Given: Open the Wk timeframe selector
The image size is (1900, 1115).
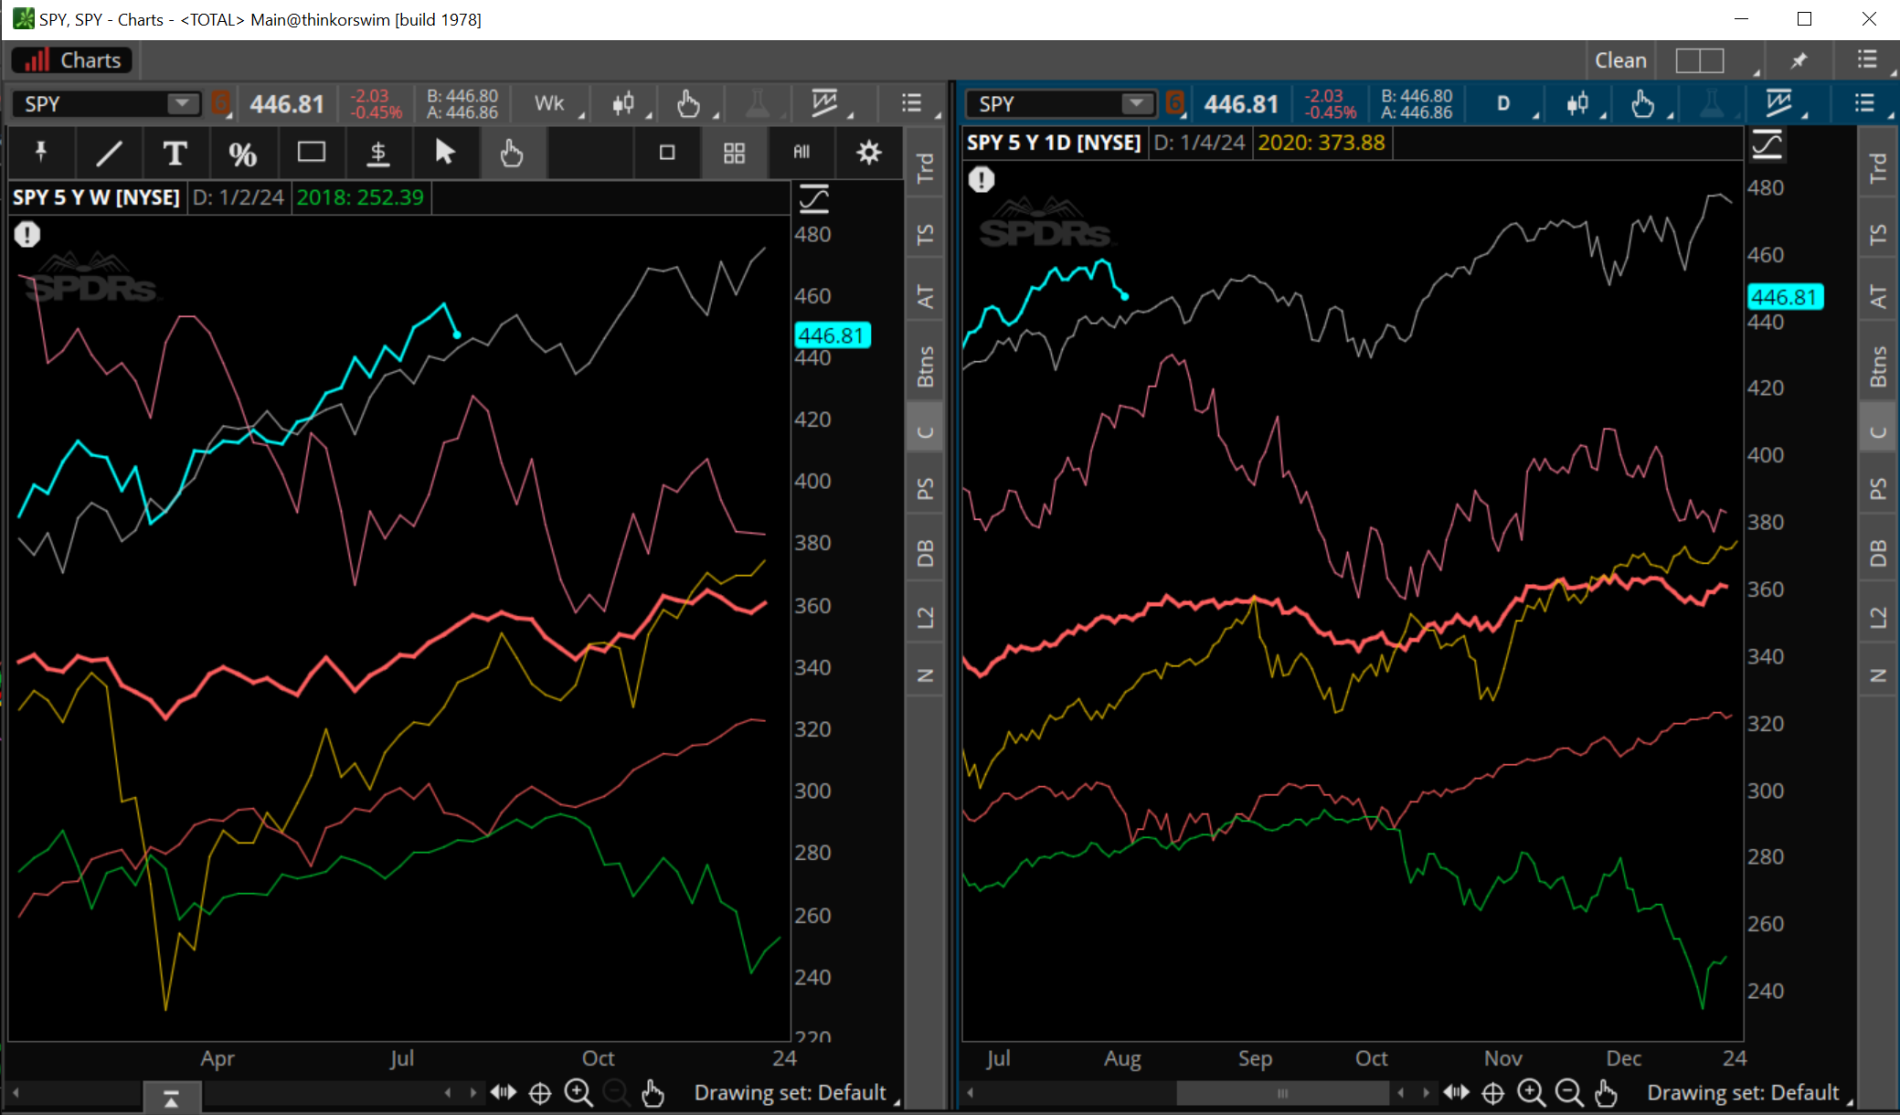Looking at the screenshot, I should pyautogui.click(x=550, y=103).
